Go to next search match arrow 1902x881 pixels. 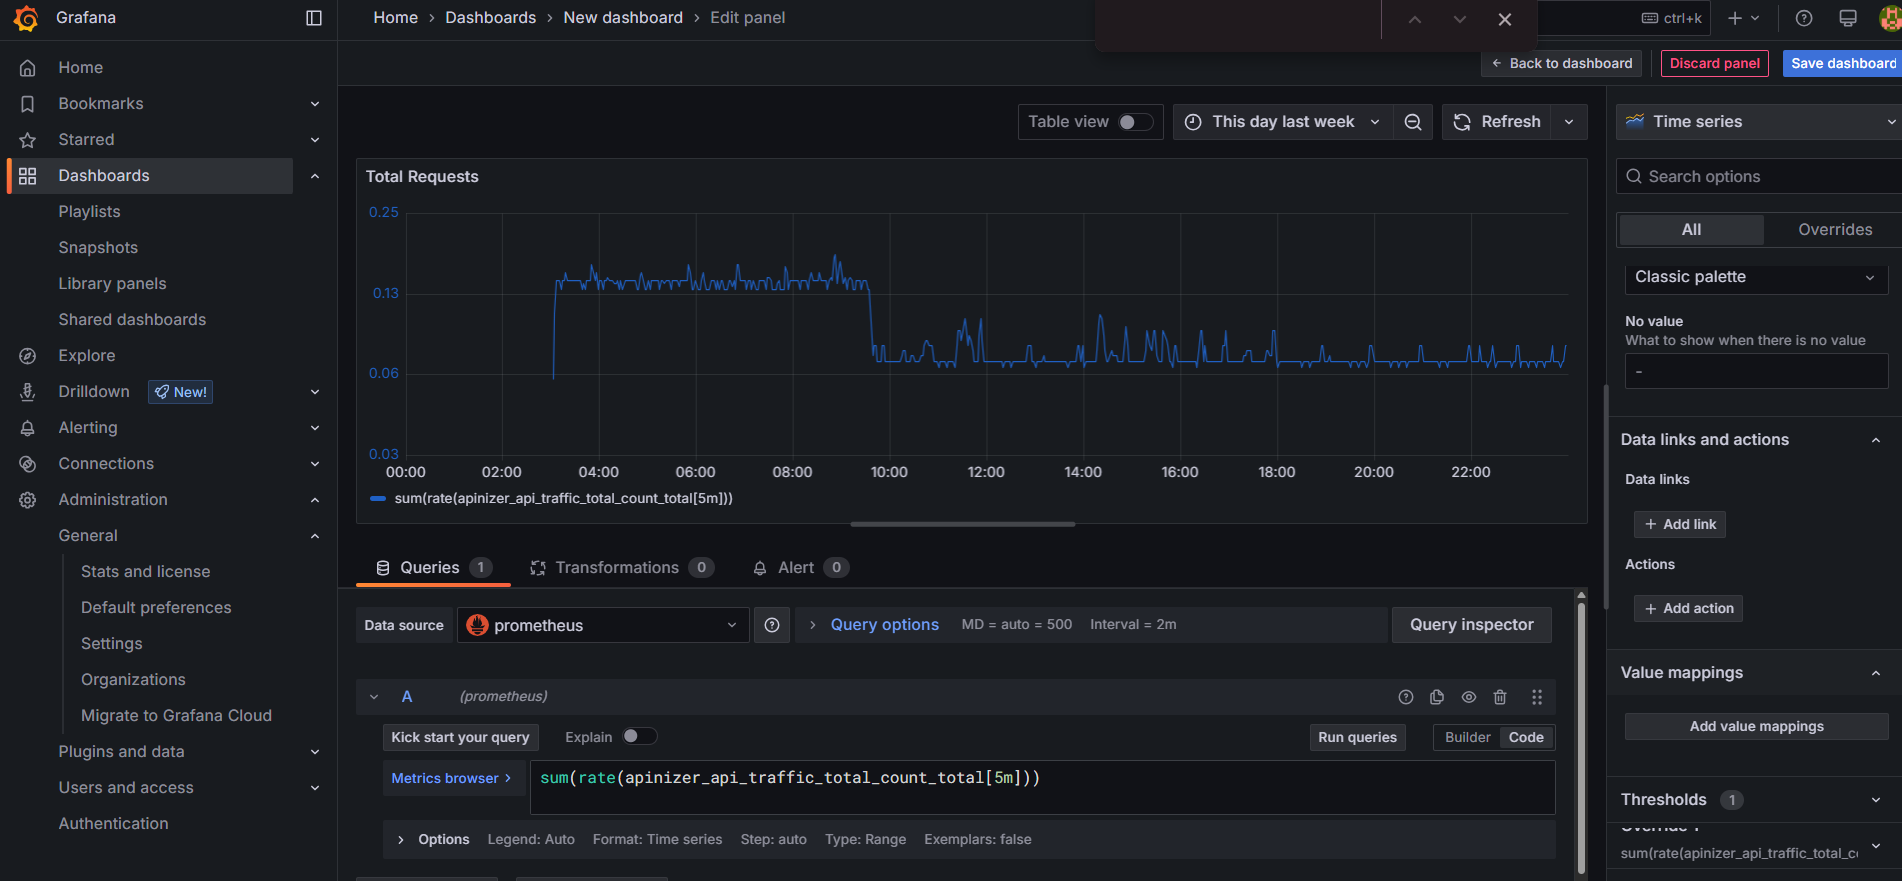[x=1460, y=19]
